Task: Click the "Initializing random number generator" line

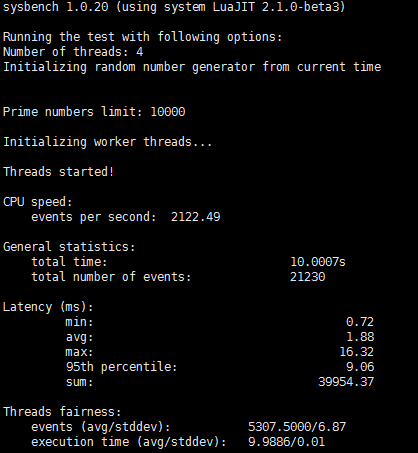Action: click(192, 67)
